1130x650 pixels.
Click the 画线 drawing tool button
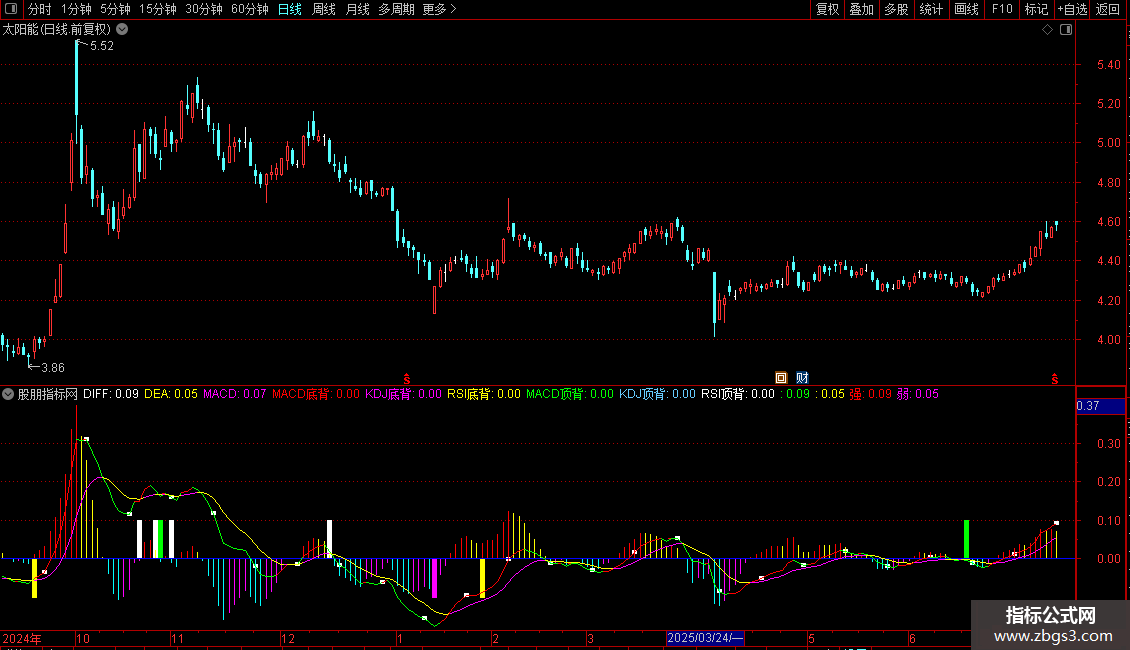click(x=966, y=9)
